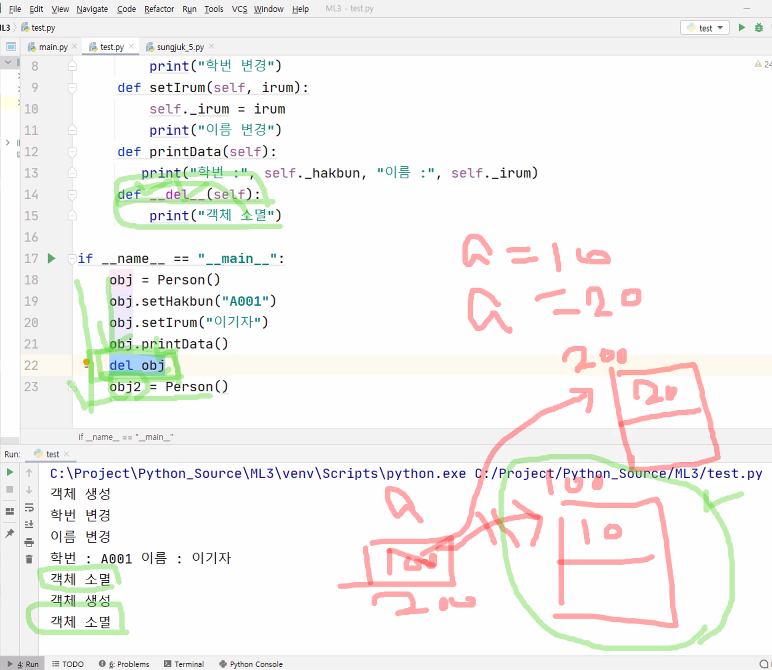Click test.py in the navigation breadcrumb
Screen dimensions: 772x670
[38, 28]
